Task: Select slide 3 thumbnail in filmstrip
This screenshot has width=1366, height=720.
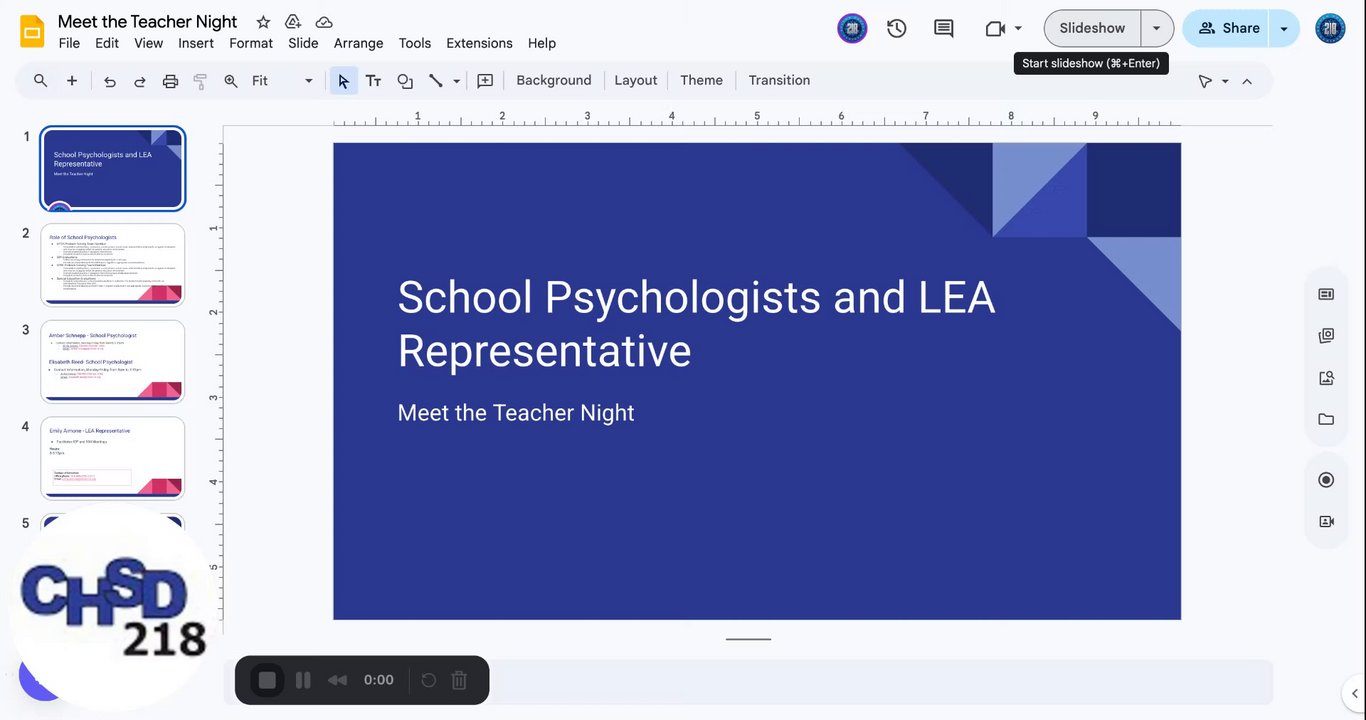Action: (x=113, y=361)
